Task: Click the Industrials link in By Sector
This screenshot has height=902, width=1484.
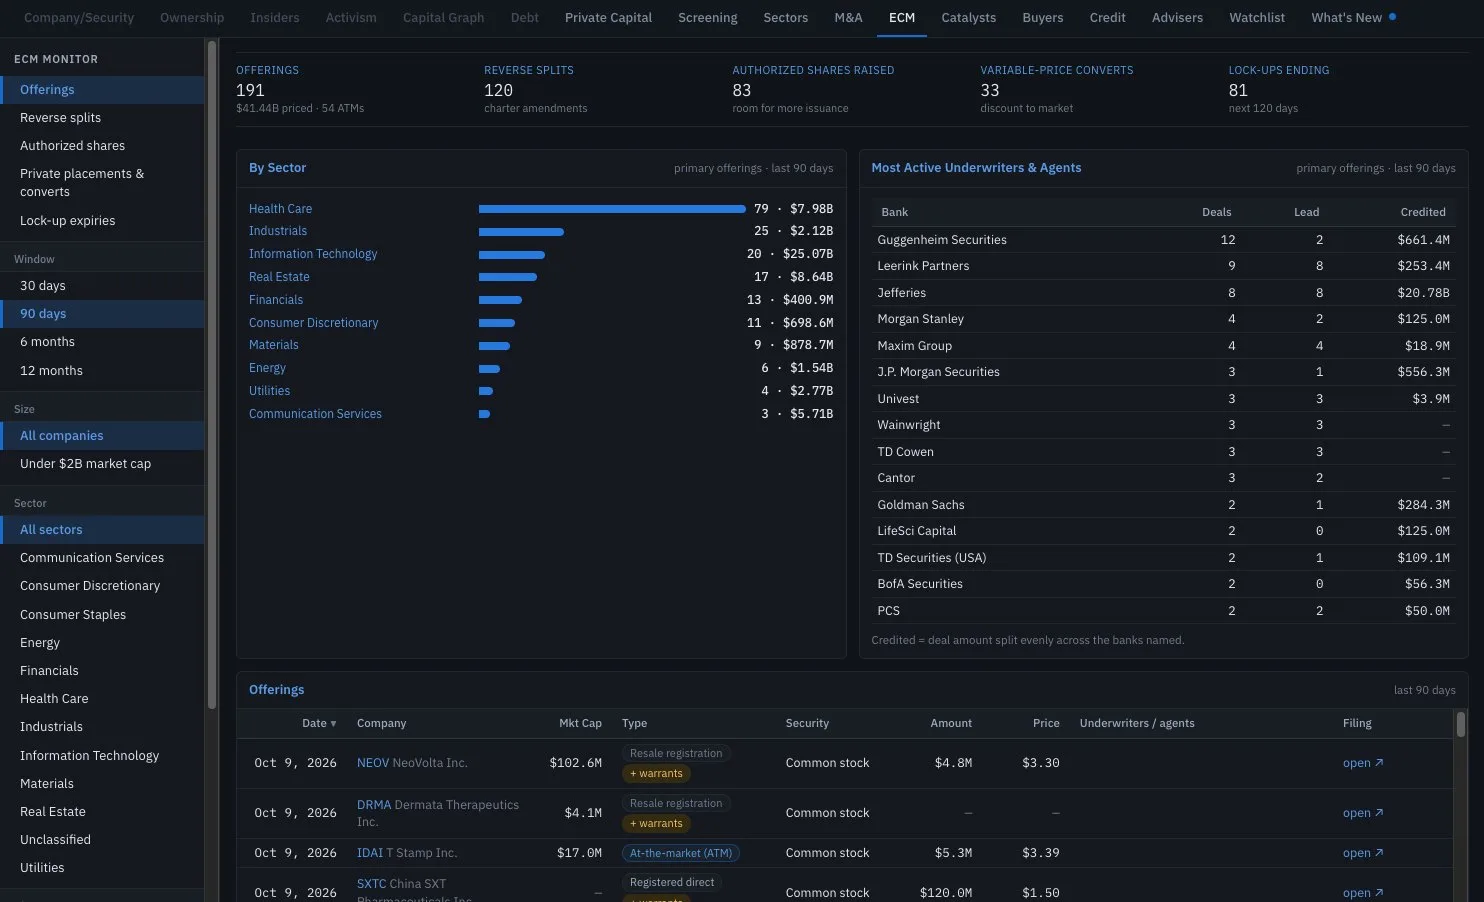Action: (278, 231)
